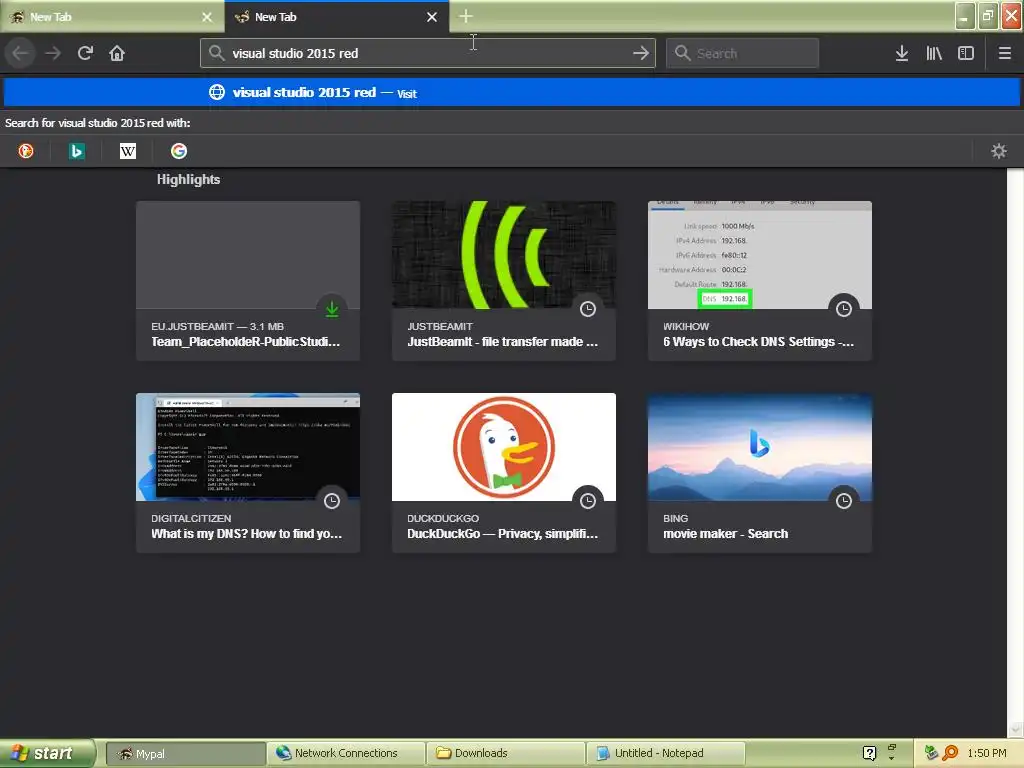This screenshot has height=768, width=1024.
Task: Click the Search box field
Action: (742, 53)
